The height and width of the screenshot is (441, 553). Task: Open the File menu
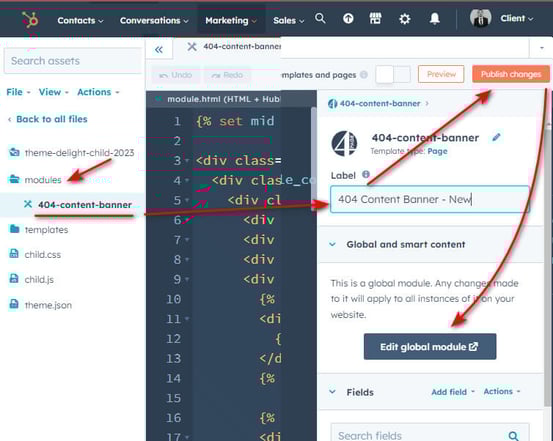pyautogui.click(x=18, y=92)
